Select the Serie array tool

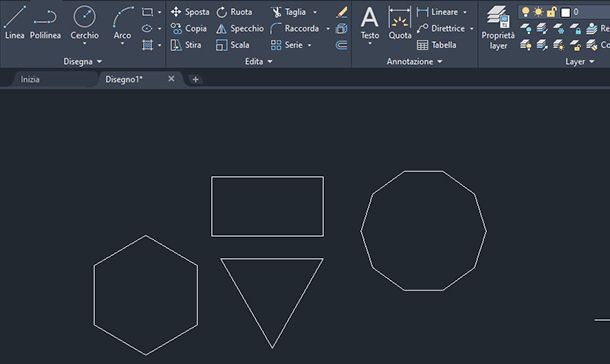[x=287, y=45]
